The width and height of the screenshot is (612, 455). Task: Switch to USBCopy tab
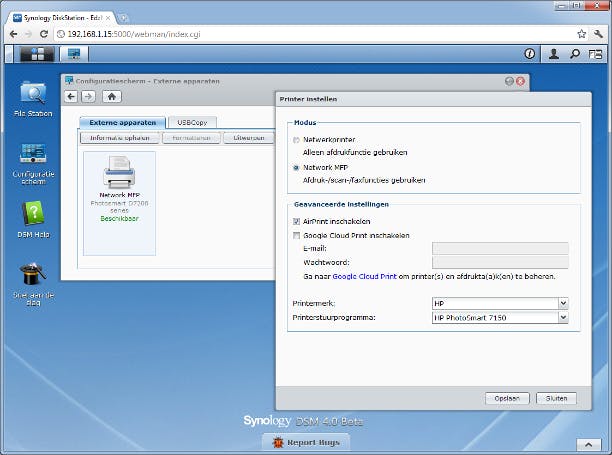point(192,123)
